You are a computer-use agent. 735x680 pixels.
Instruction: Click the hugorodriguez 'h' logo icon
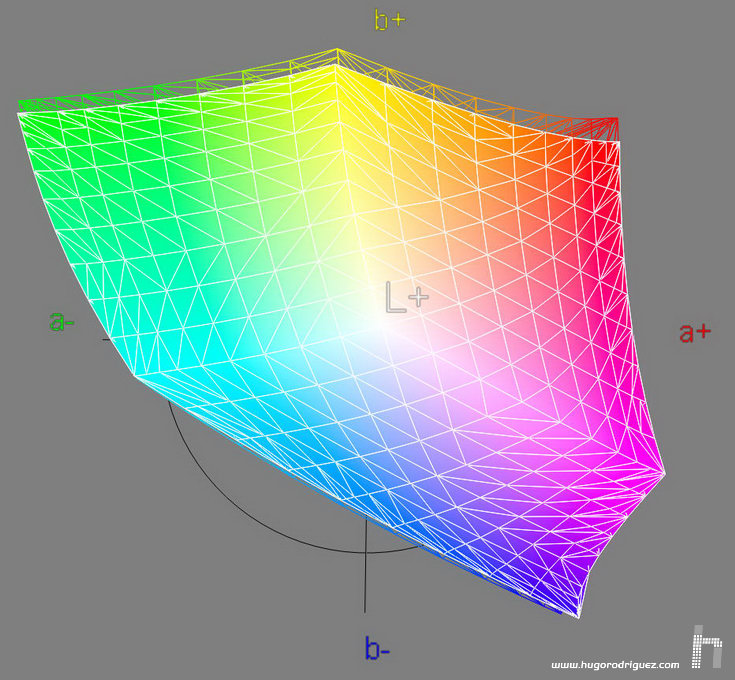pos(707,648)
